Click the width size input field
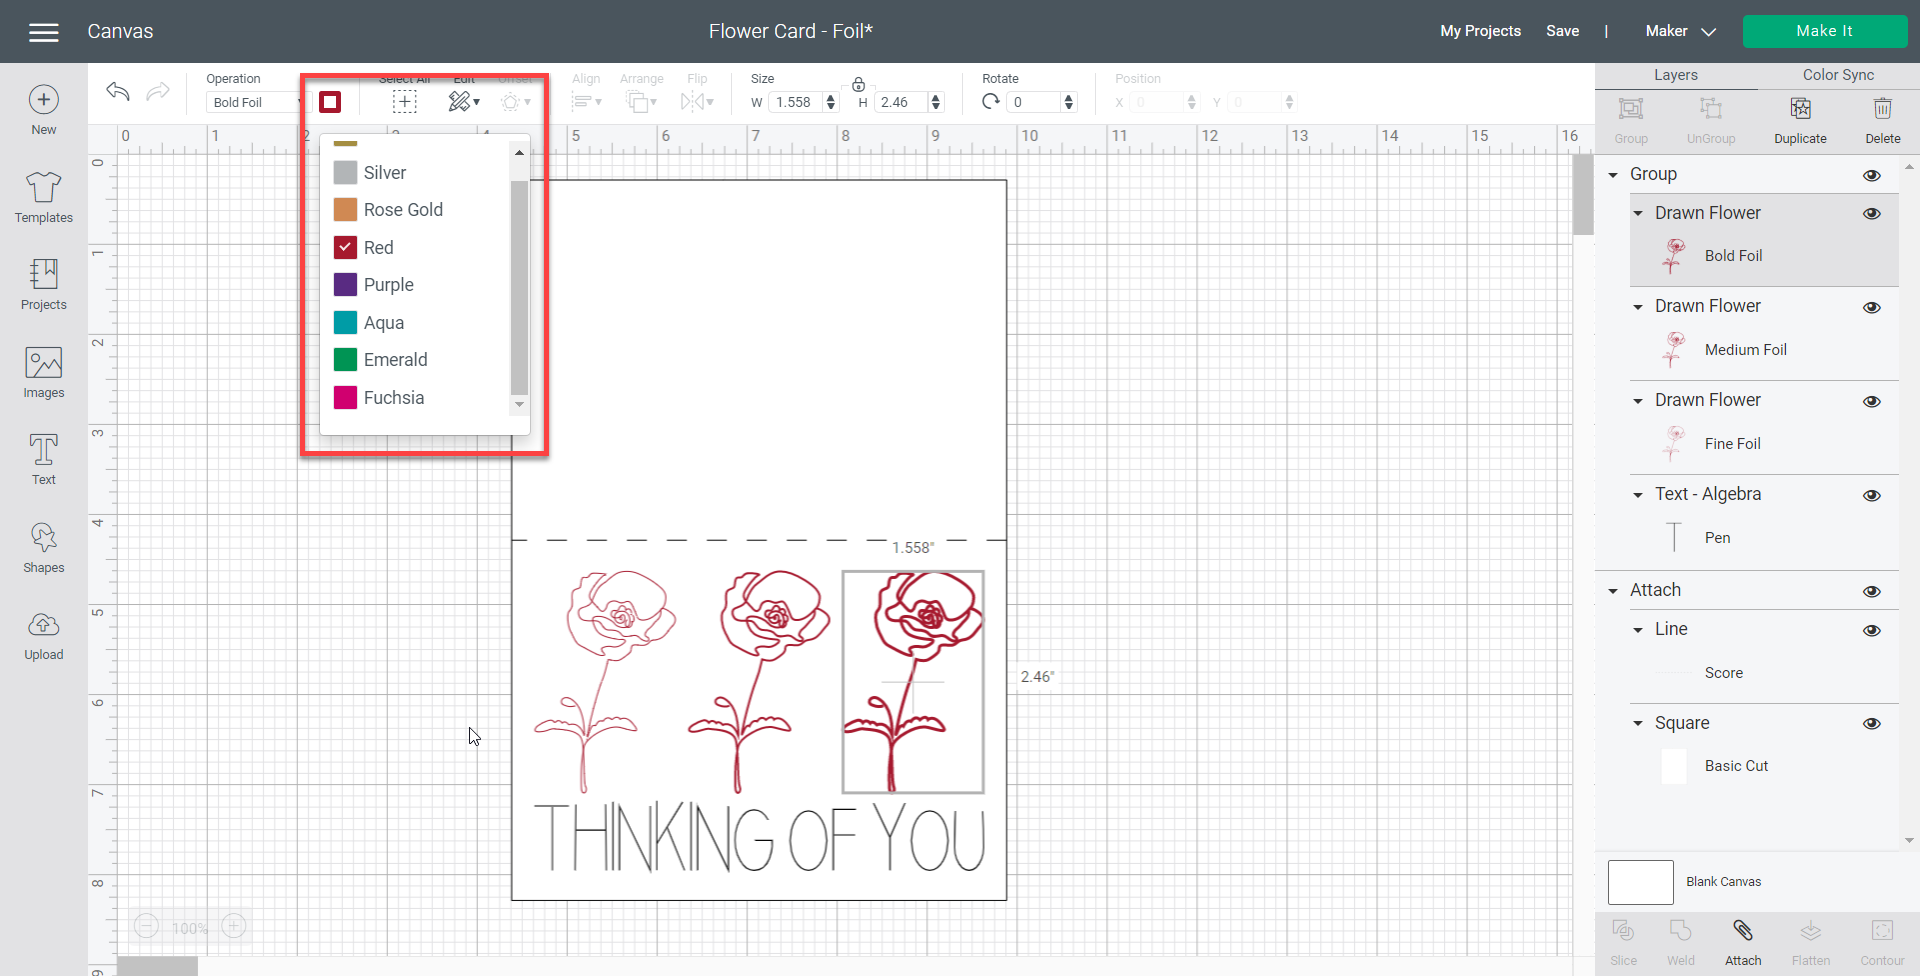 (795, 102)
